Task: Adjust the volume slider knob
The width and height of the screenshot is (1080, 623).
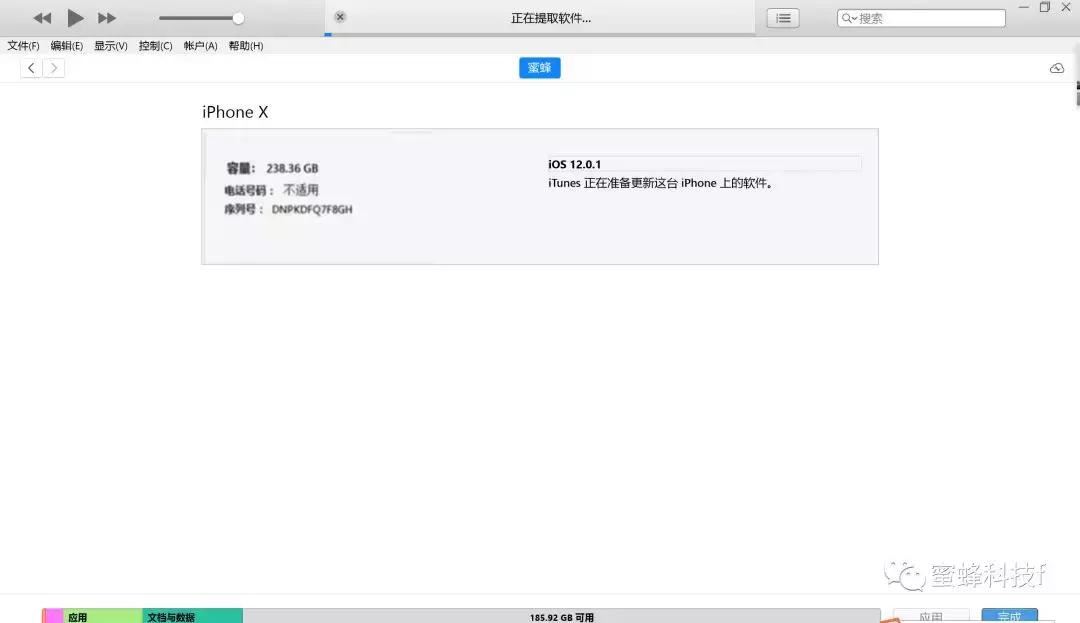Action: pyautogui.click(x=238, y=18)
